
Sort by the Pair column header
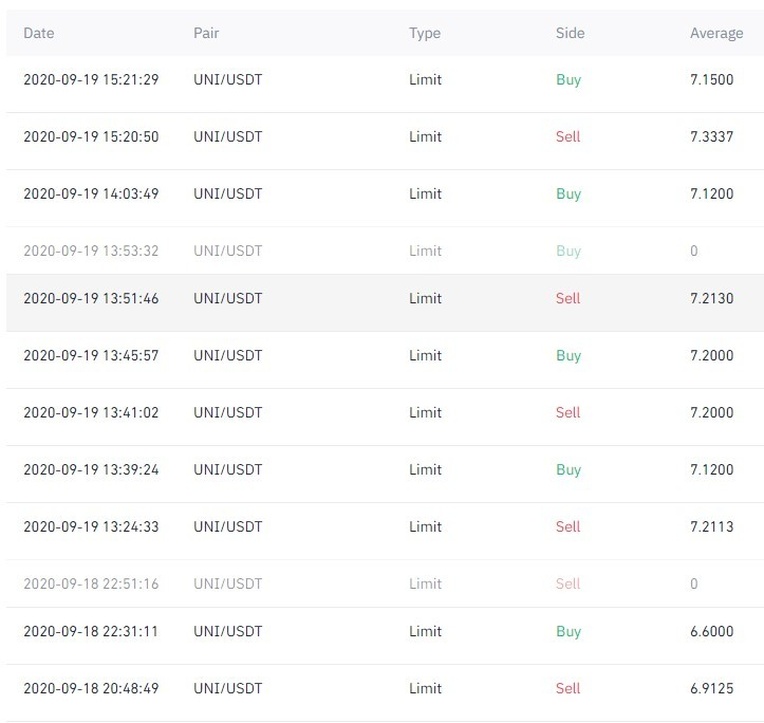[x=206, y=33]
